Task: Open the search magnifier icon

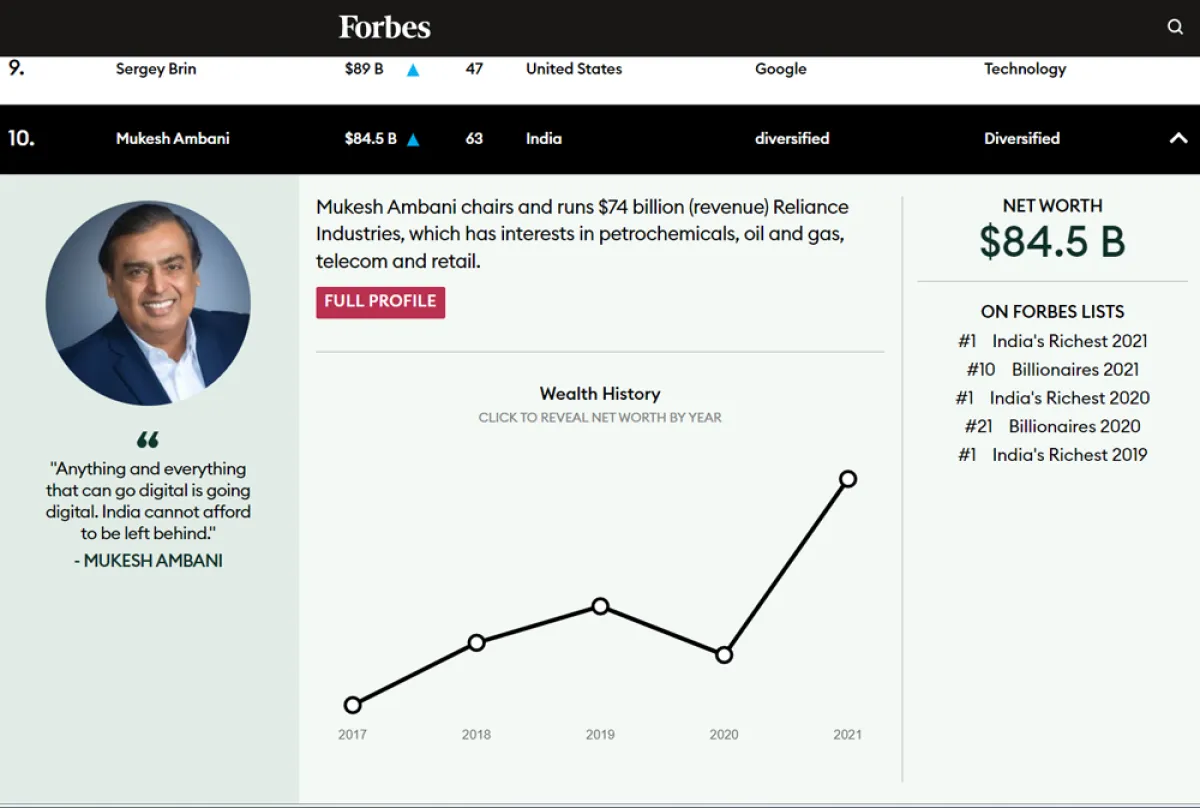Action: point(1175,27)
